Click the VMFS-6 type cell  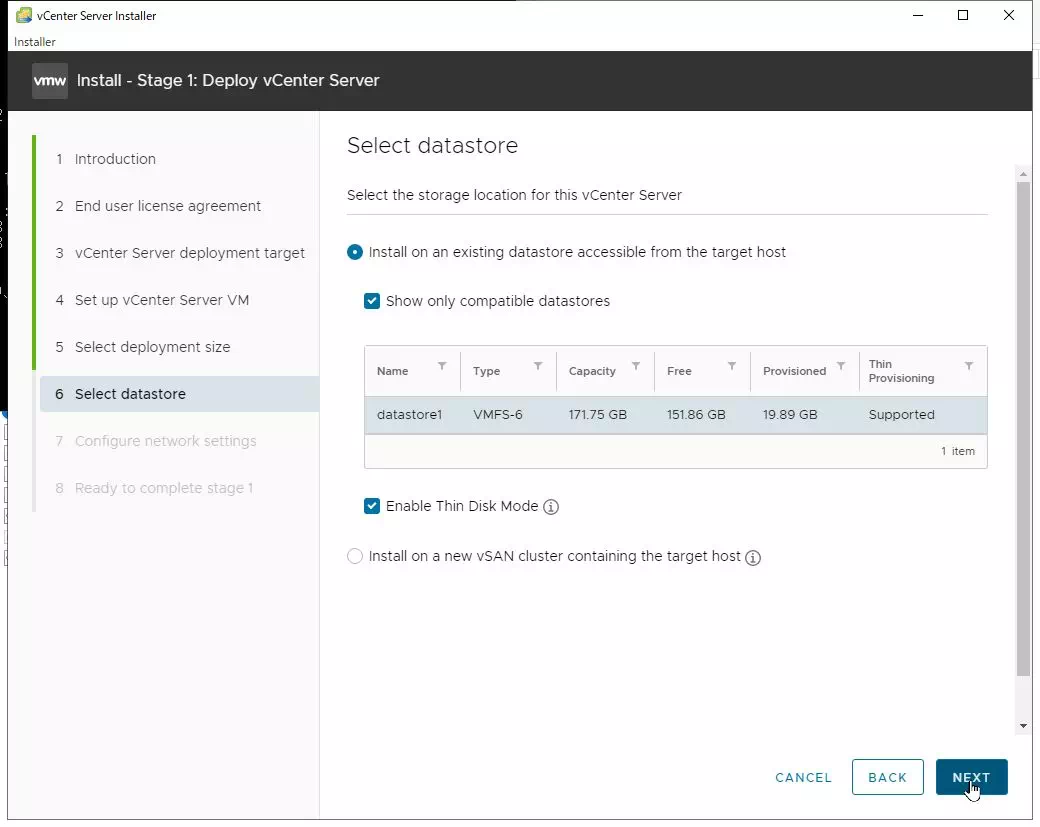click(x=497, y=414)
